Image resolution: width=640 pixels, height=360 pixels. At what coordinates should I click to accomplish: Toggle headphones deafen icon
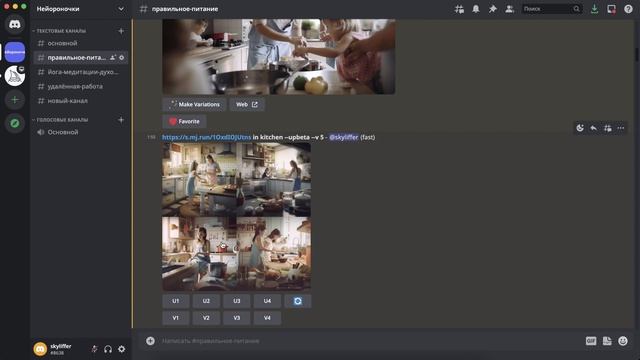(108, 349)
